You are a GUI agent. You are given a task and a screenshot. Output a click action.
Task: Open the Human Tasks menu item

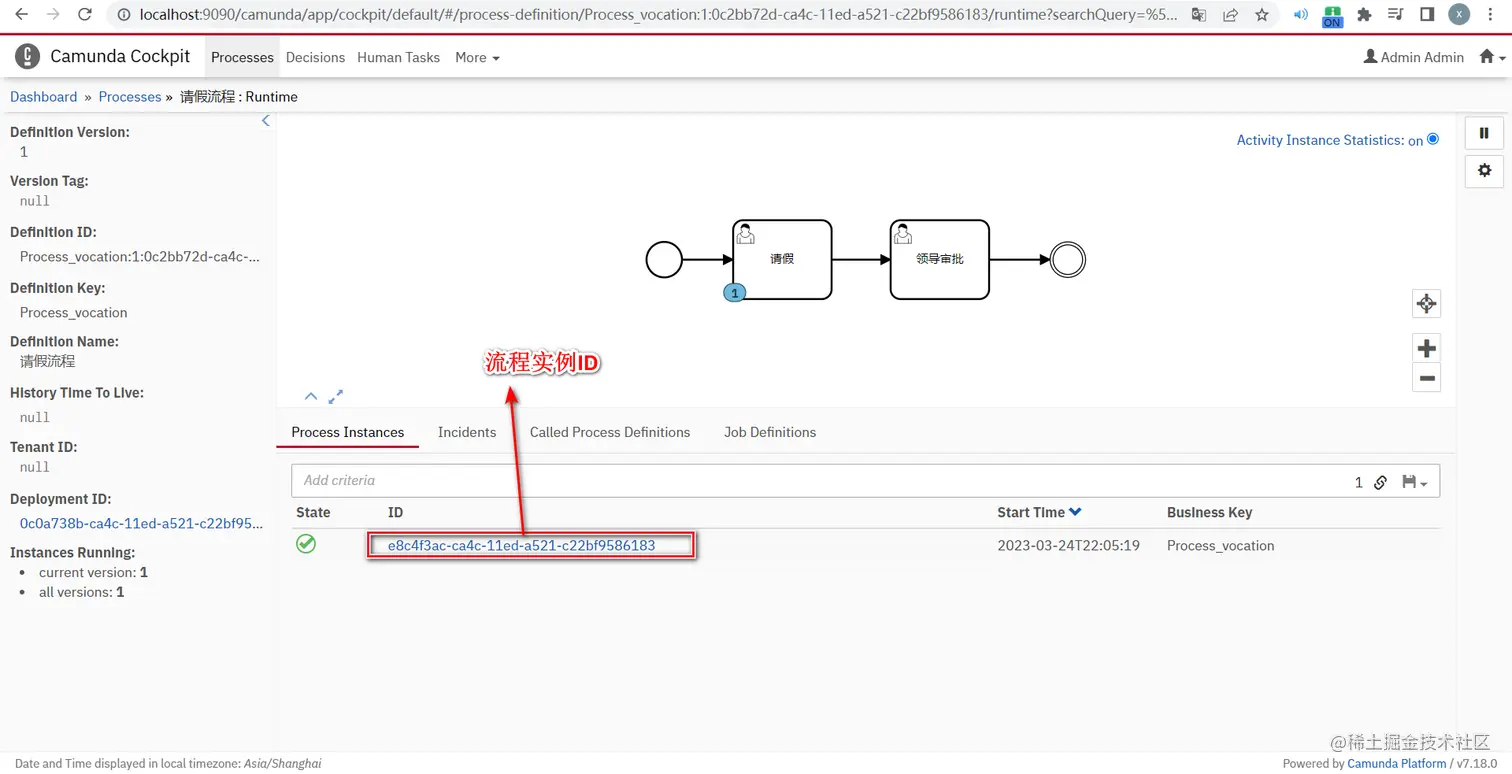[x=398, y=57]
